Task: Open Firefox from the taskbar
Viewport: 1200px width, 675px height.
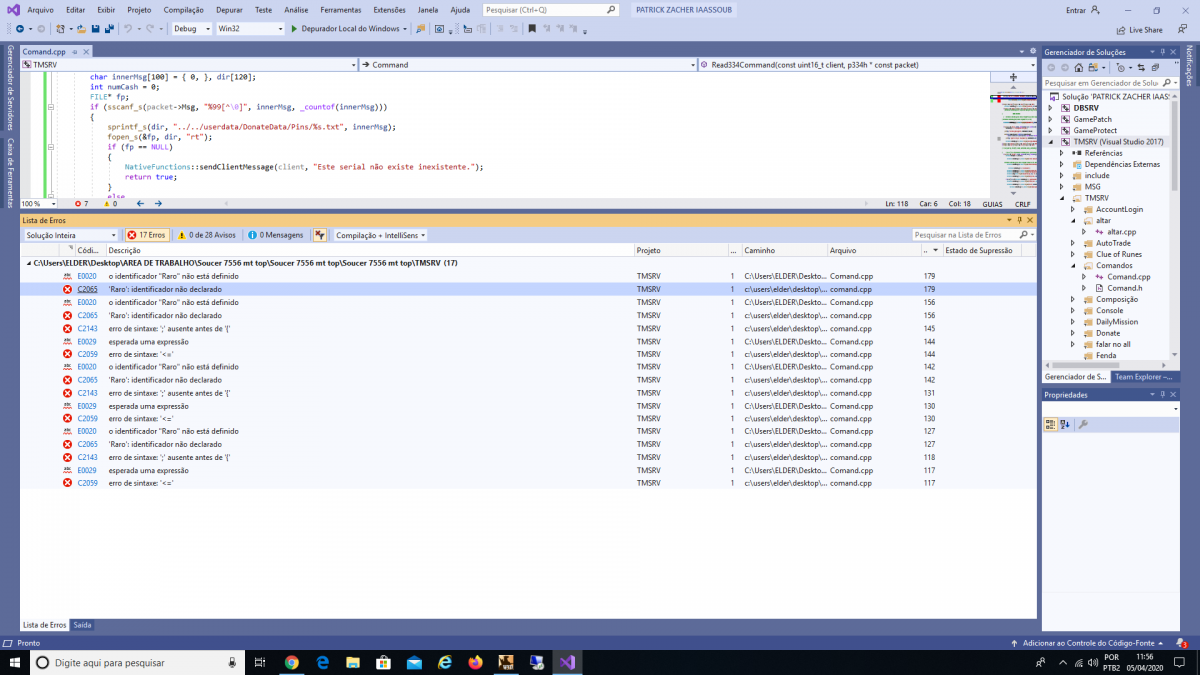Action: 475,662
